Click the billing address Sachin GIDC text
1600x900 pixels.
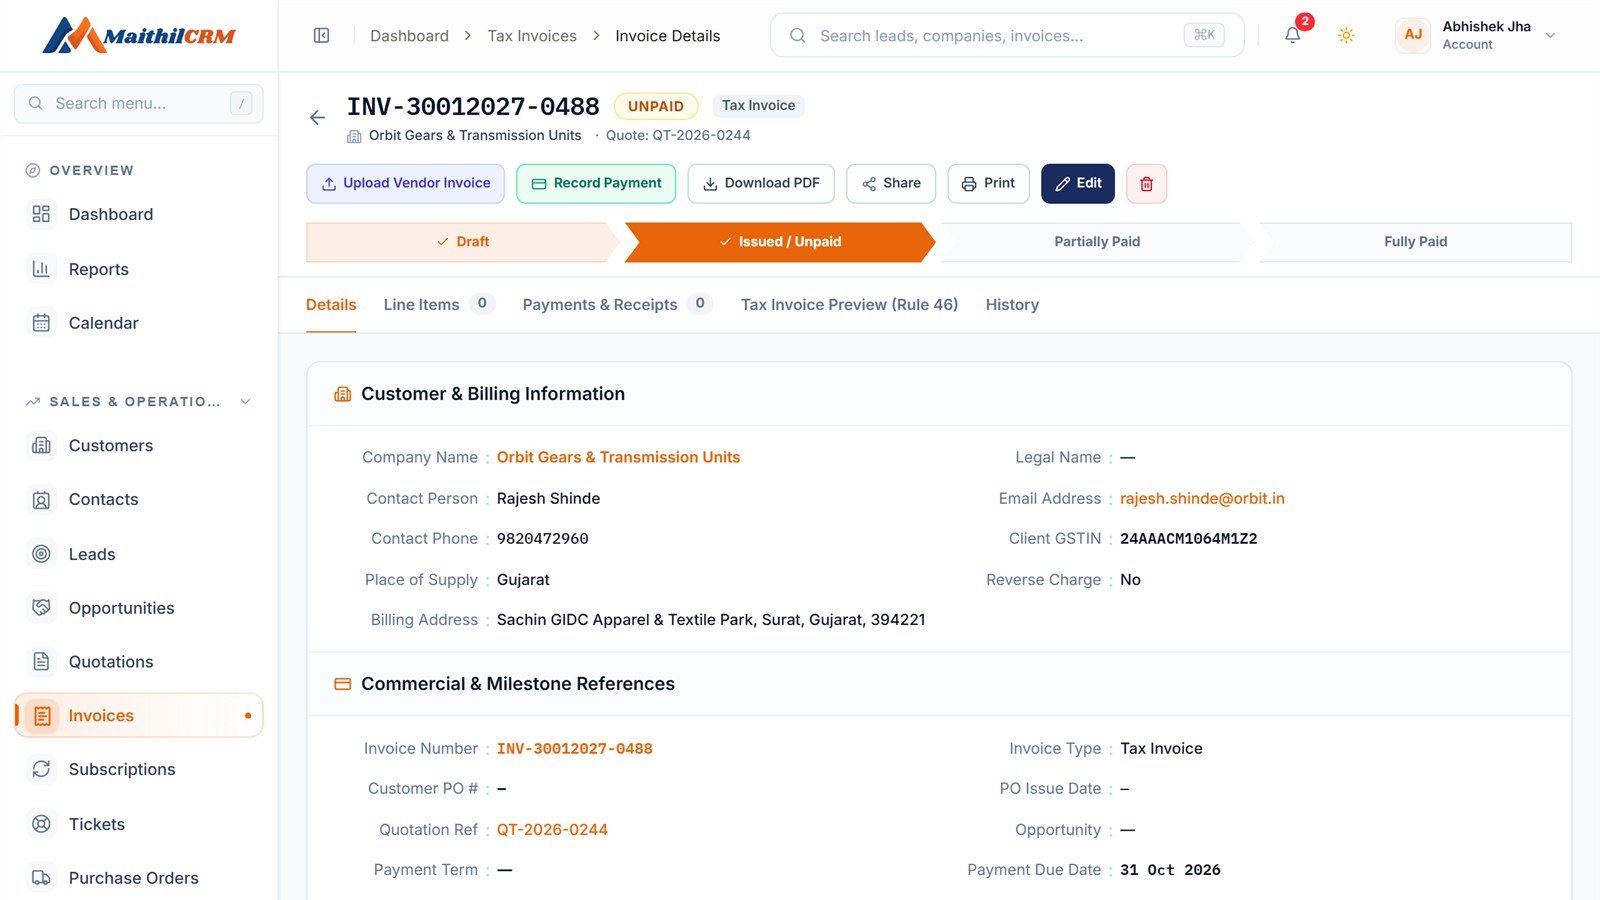pos(711,620)
